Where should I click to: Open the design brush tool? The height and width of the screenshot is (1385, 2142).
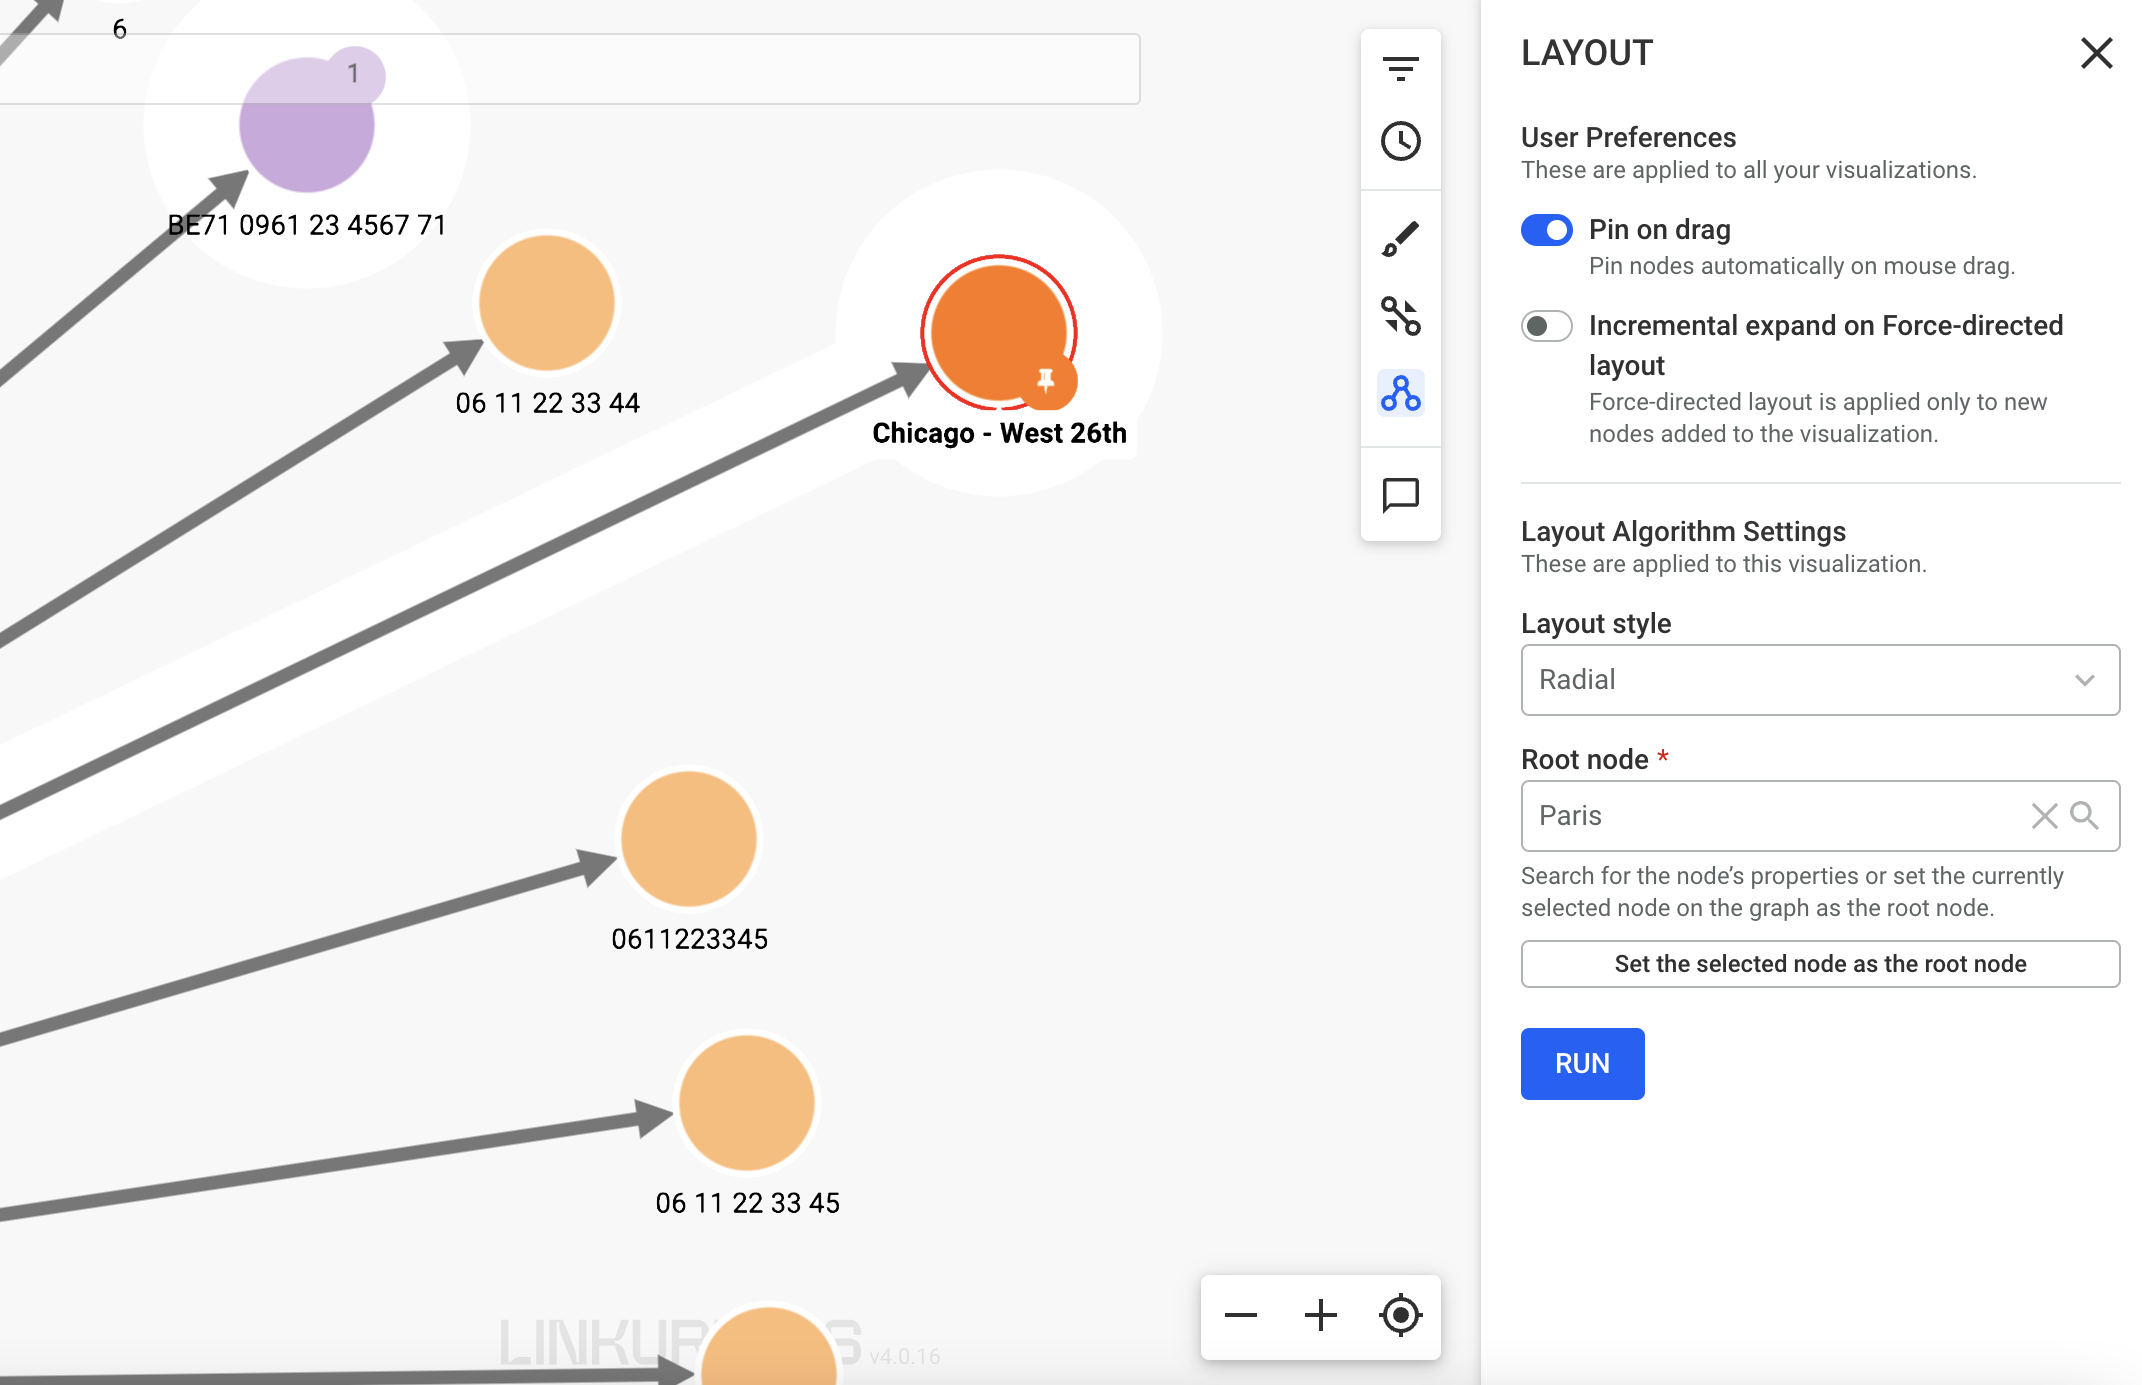click(x=1400, y=239)
